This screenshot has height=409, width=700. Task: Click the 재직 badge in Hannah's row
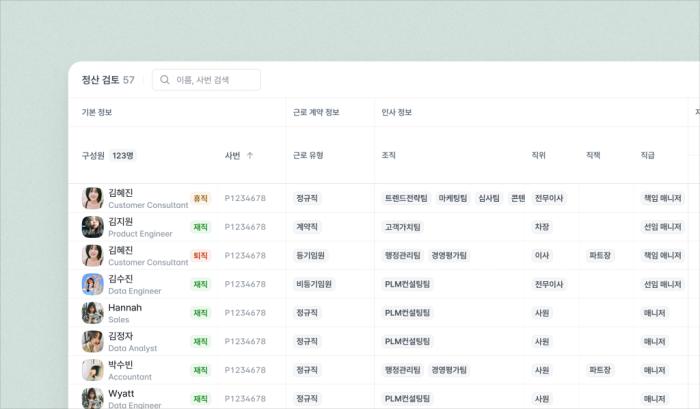(200, 313)
